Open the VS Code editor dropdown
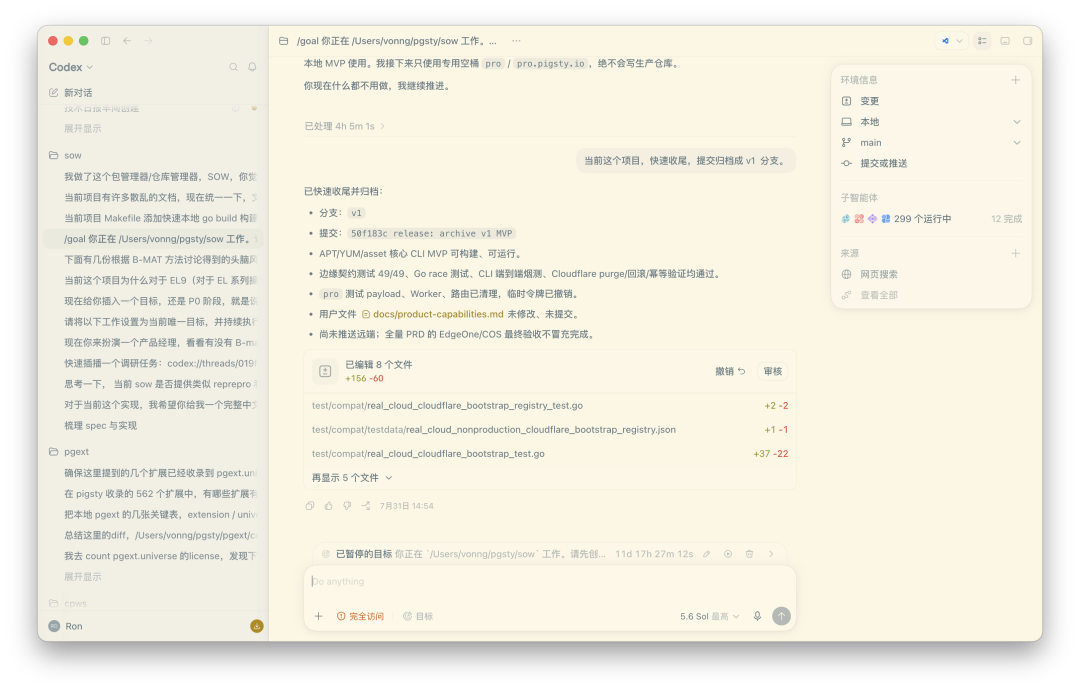The height and width of the screenshot is (691, 1080). (952, 41)
